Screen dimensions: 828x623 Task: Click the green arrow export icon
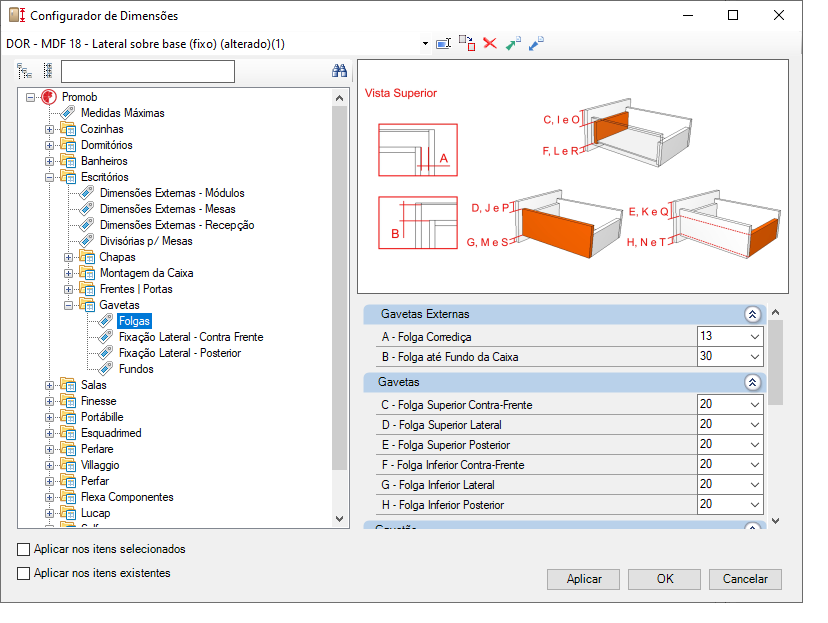point(513,43)
